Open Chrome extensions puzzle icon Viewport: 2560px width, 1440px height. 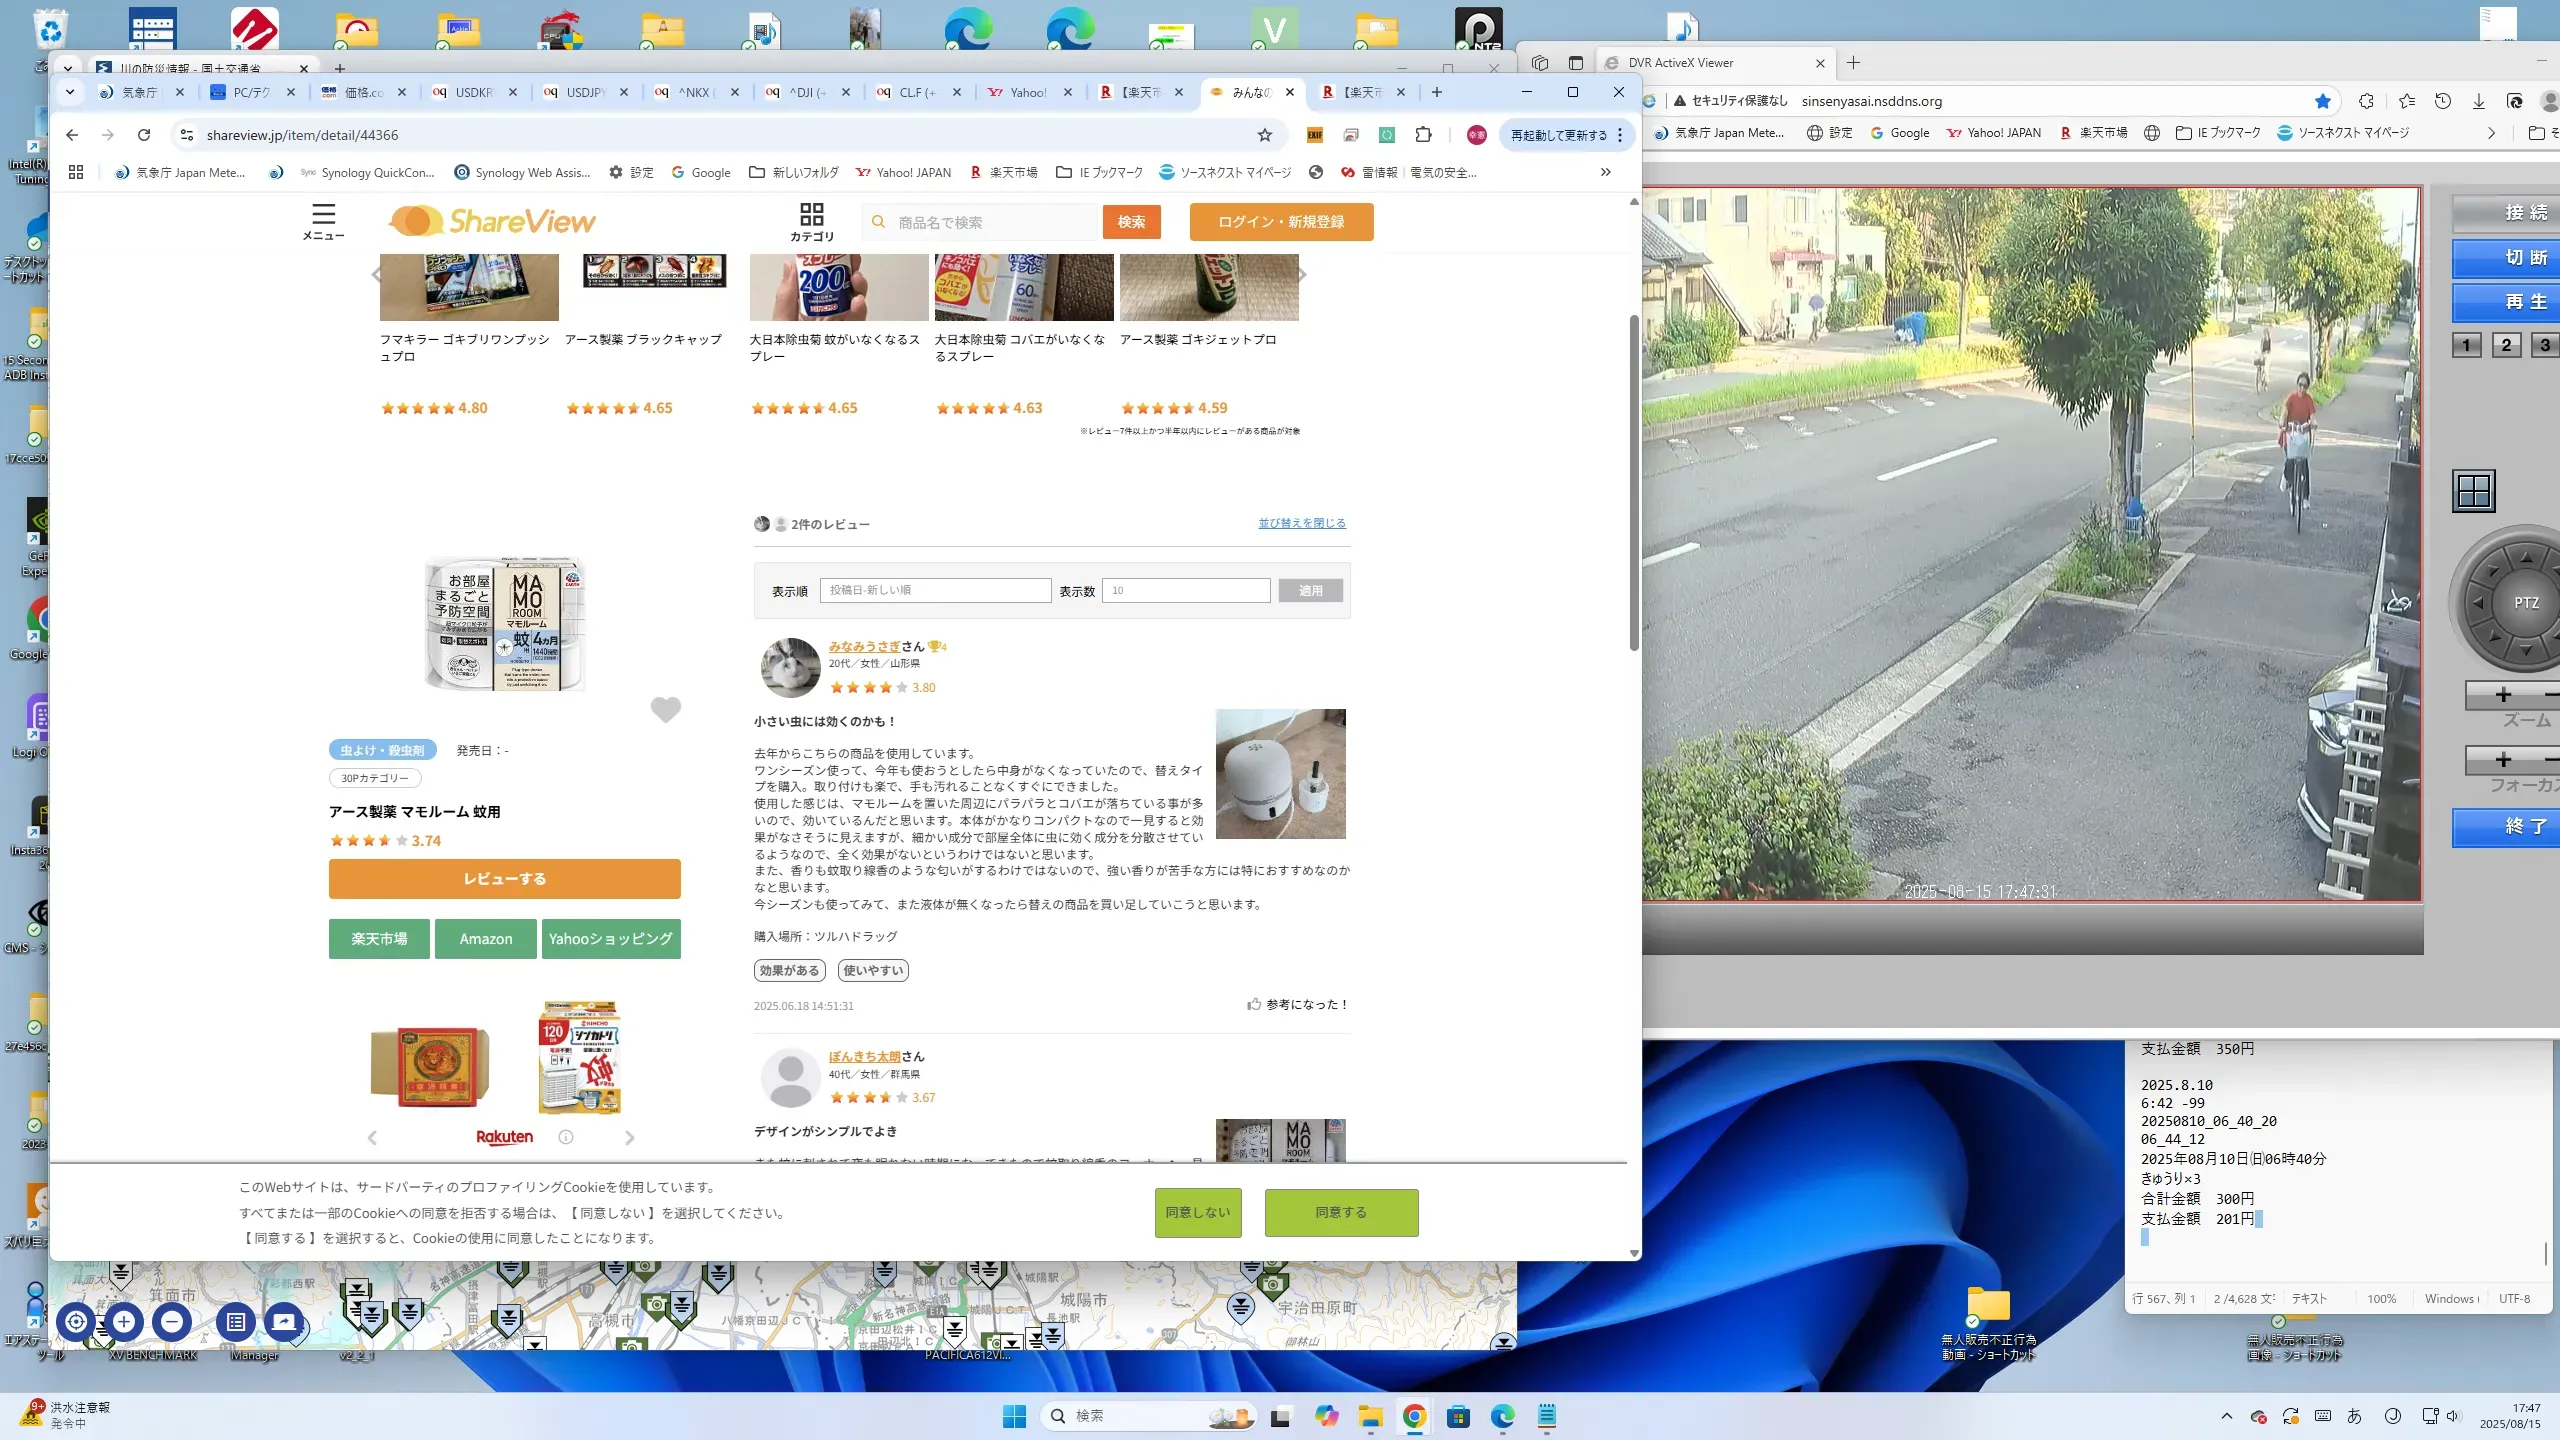pyautogui.click(x=1423, y=135)
